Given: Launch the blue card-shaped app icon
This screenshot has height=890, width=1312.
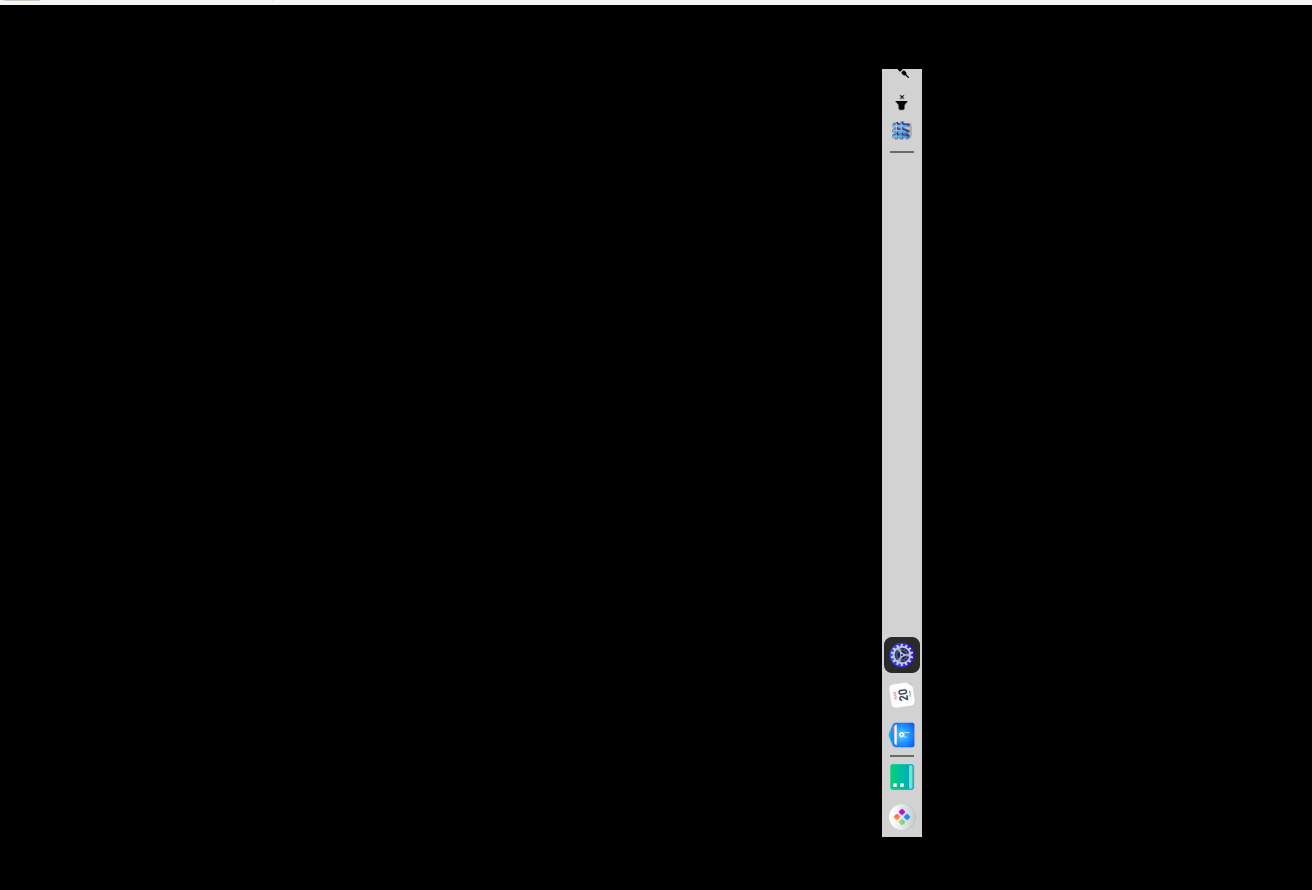Looking at the screenshot, I should point(901,735).
